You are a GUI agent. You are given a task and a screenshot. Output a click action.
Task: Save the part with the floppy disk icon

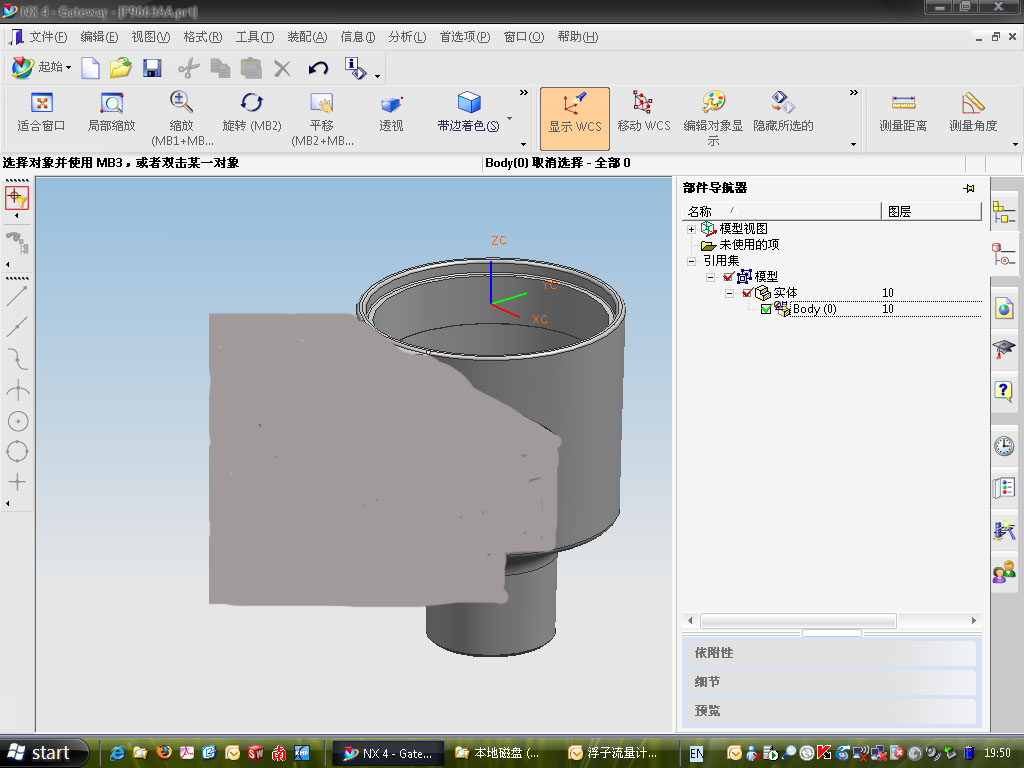pyautogui.click(x=152, y=68)
